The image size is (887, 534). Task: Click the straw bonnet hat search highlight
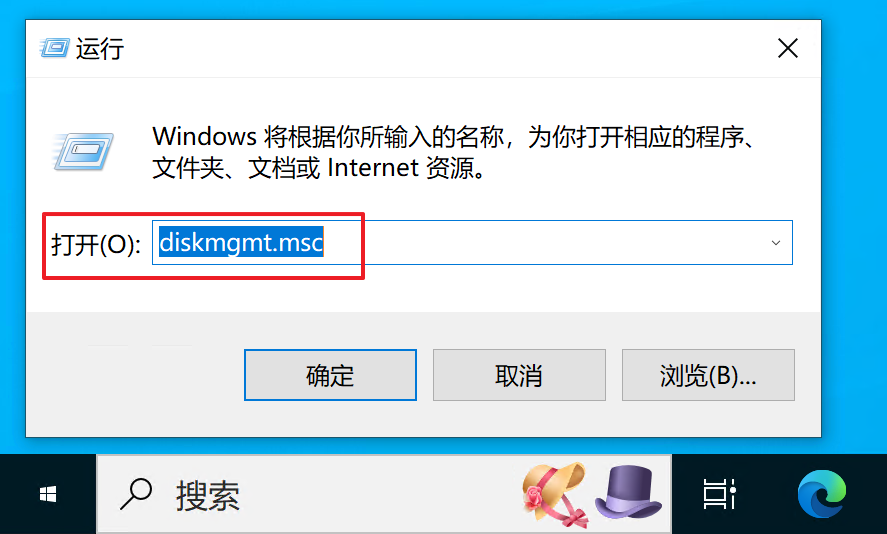point(556,494)
